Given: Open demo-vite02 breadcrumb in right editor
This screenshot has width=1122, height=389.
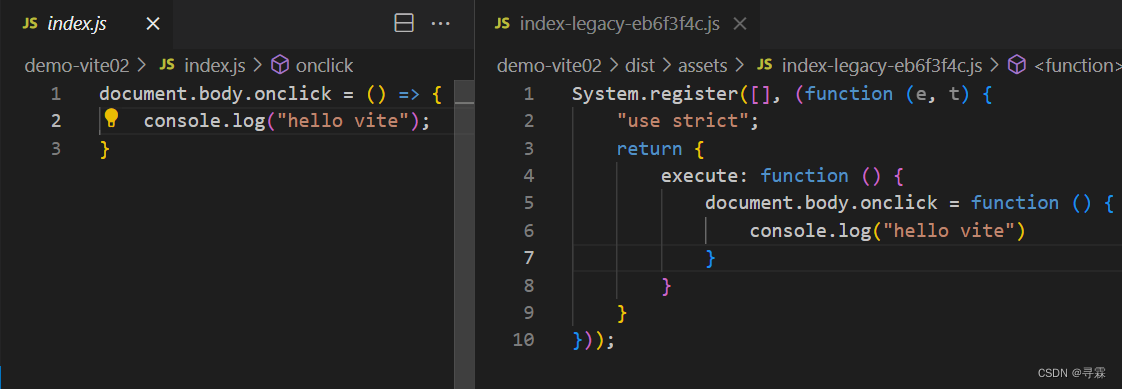Looking at the screenshot, I should (549, 66).
